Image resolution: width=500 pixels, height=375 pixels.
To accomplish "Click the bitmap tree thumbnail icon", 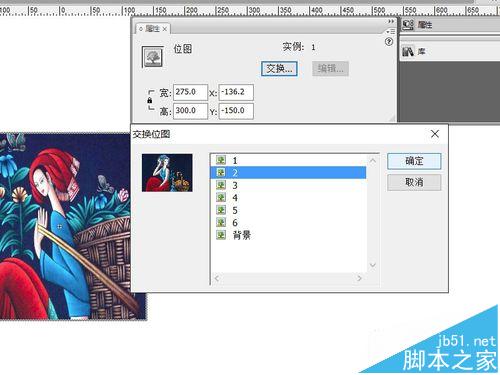I will click(153, 57).
